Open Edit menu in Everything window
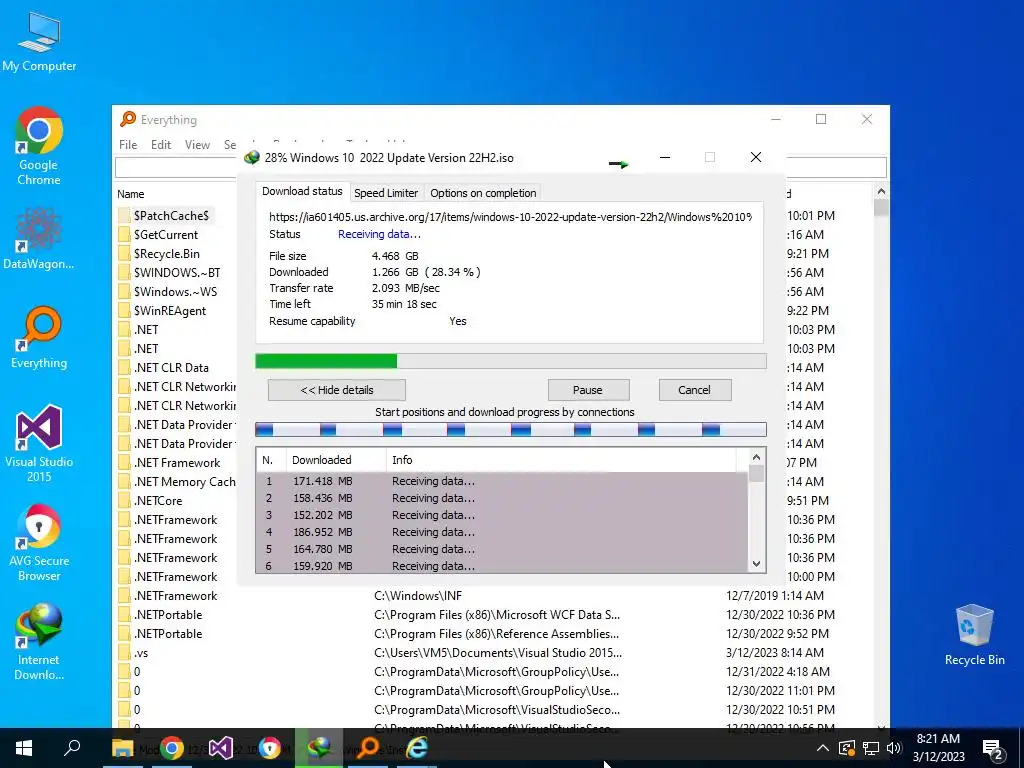This screenshot has width=1024, height=768. click(161, 144)
